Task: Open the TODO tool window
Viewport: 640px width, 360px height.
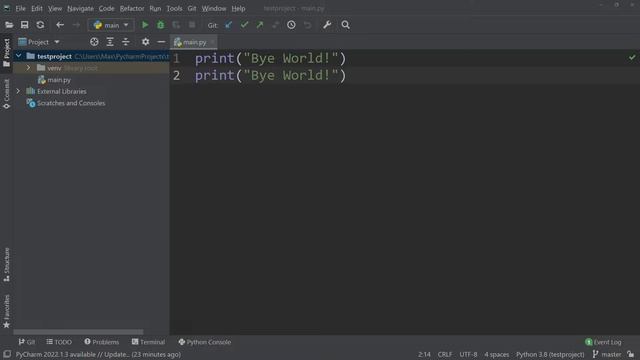Action: tap(59, 342)
